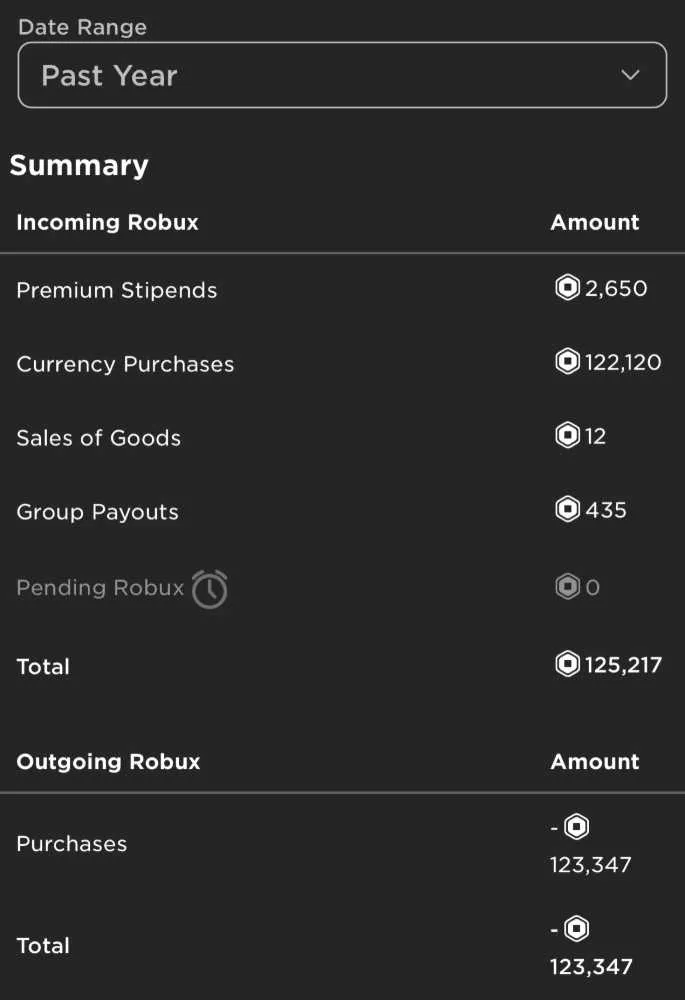Screen dimensions: 685x1000
Task: Select the Sales of Goods row
Action: 342,438
